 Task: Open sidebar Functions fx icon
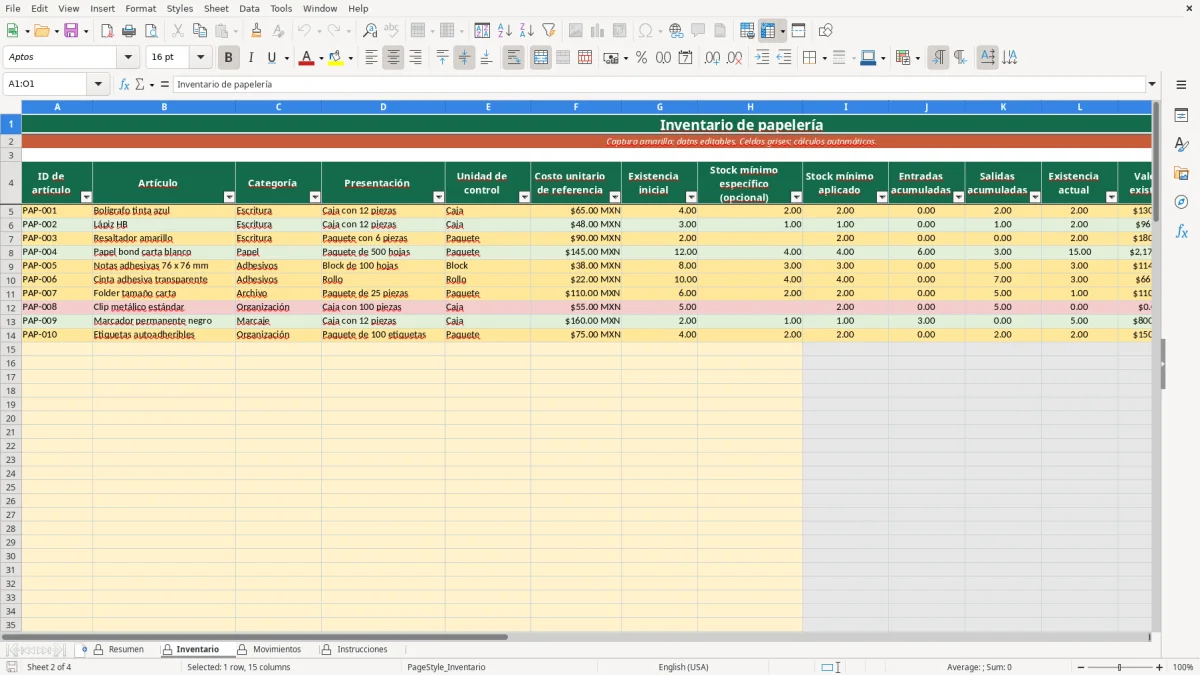click(x=1181, y=231)
